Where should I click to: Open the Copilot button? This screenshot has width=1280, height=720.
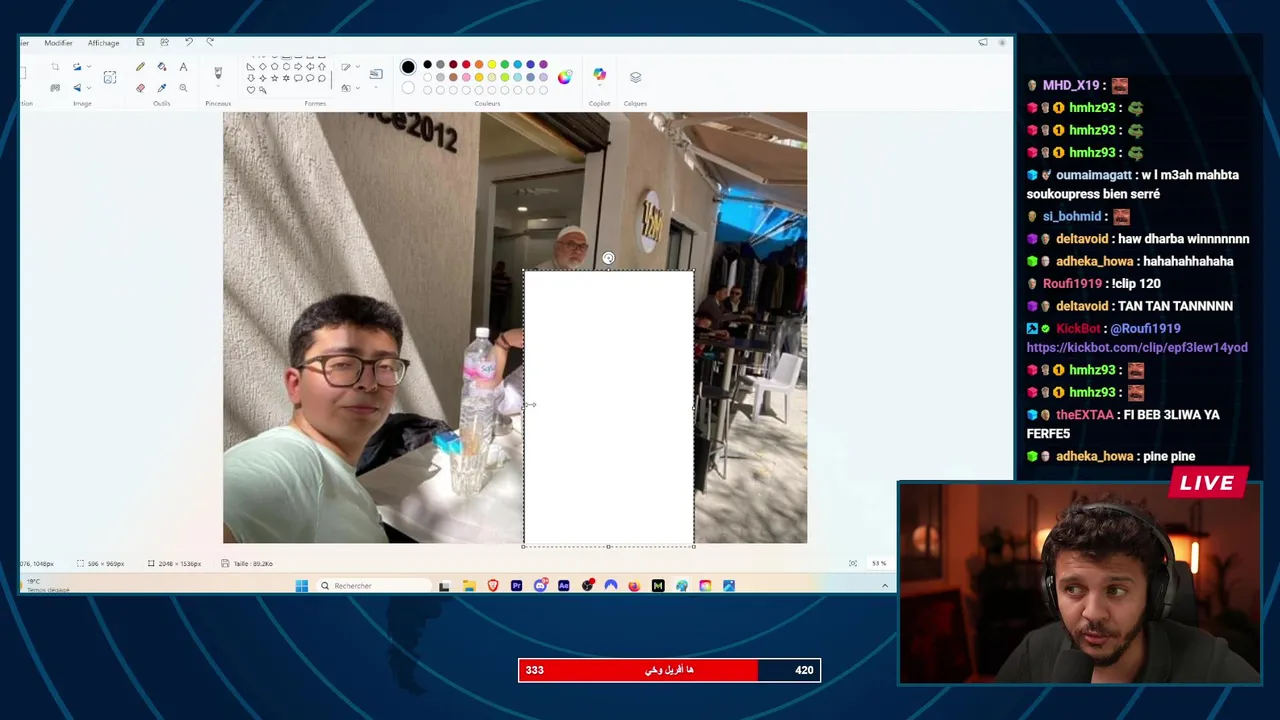pos(599,75)
